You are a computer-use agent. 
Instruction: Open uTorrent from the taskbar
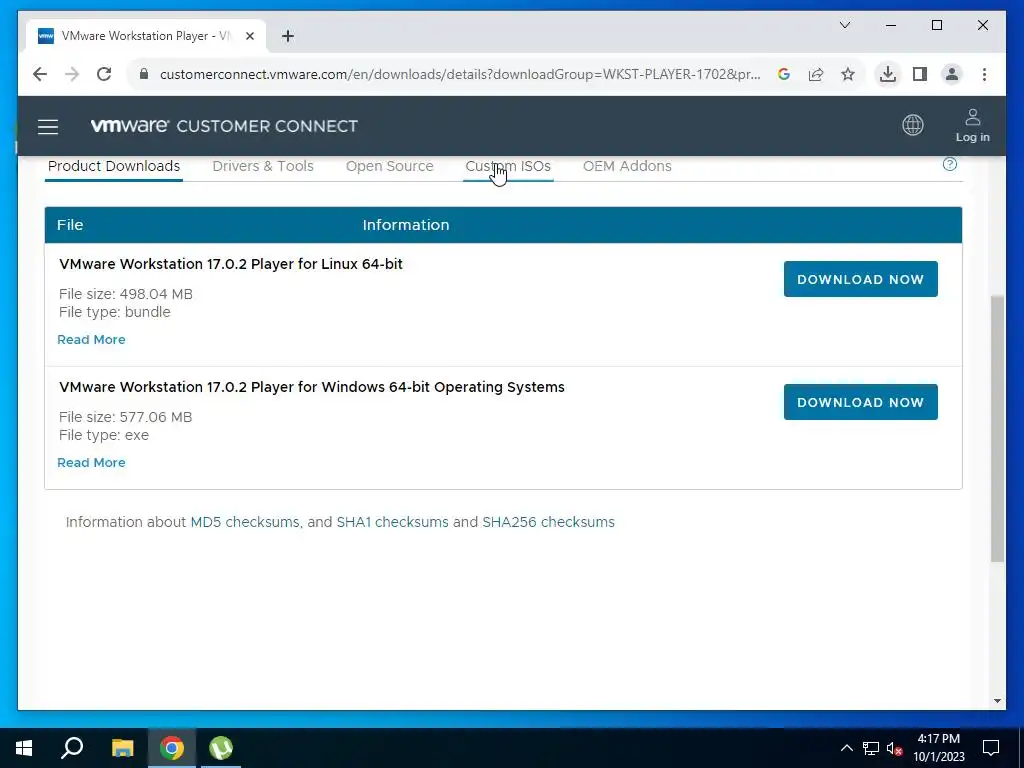pyautogui.click(x=221, y=748)
